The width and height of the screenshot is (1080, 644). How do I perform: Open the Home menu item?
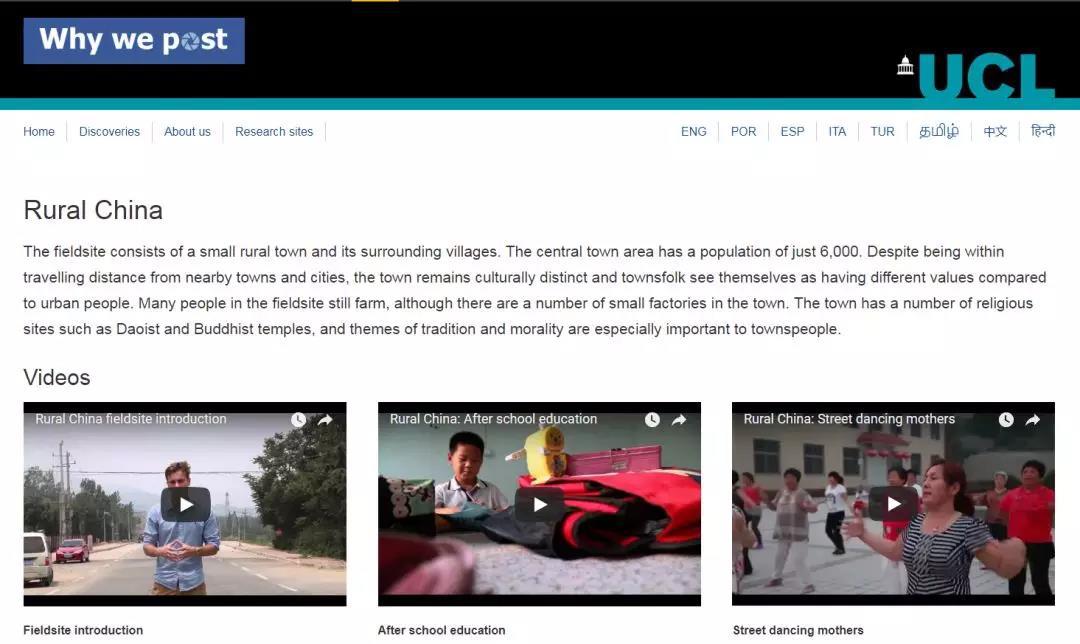[39, 132]
